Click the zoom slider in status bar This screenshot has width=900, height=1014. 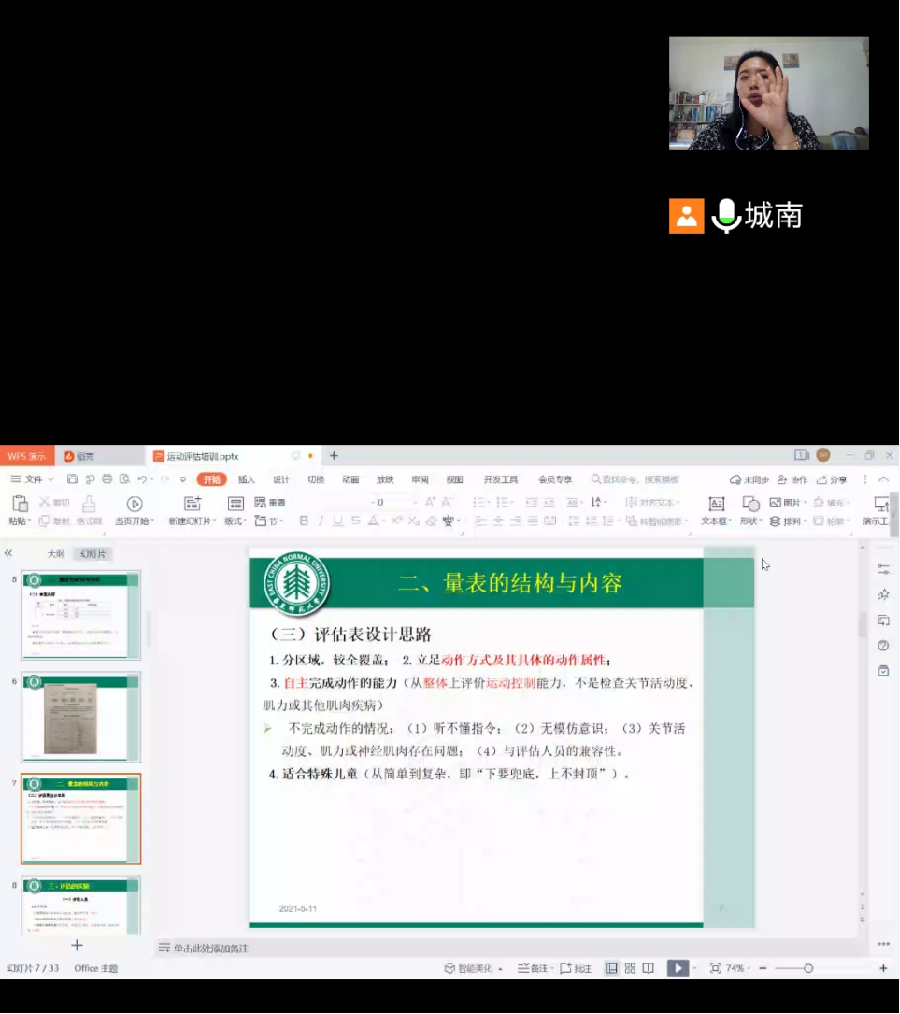(x=808, y=968)
